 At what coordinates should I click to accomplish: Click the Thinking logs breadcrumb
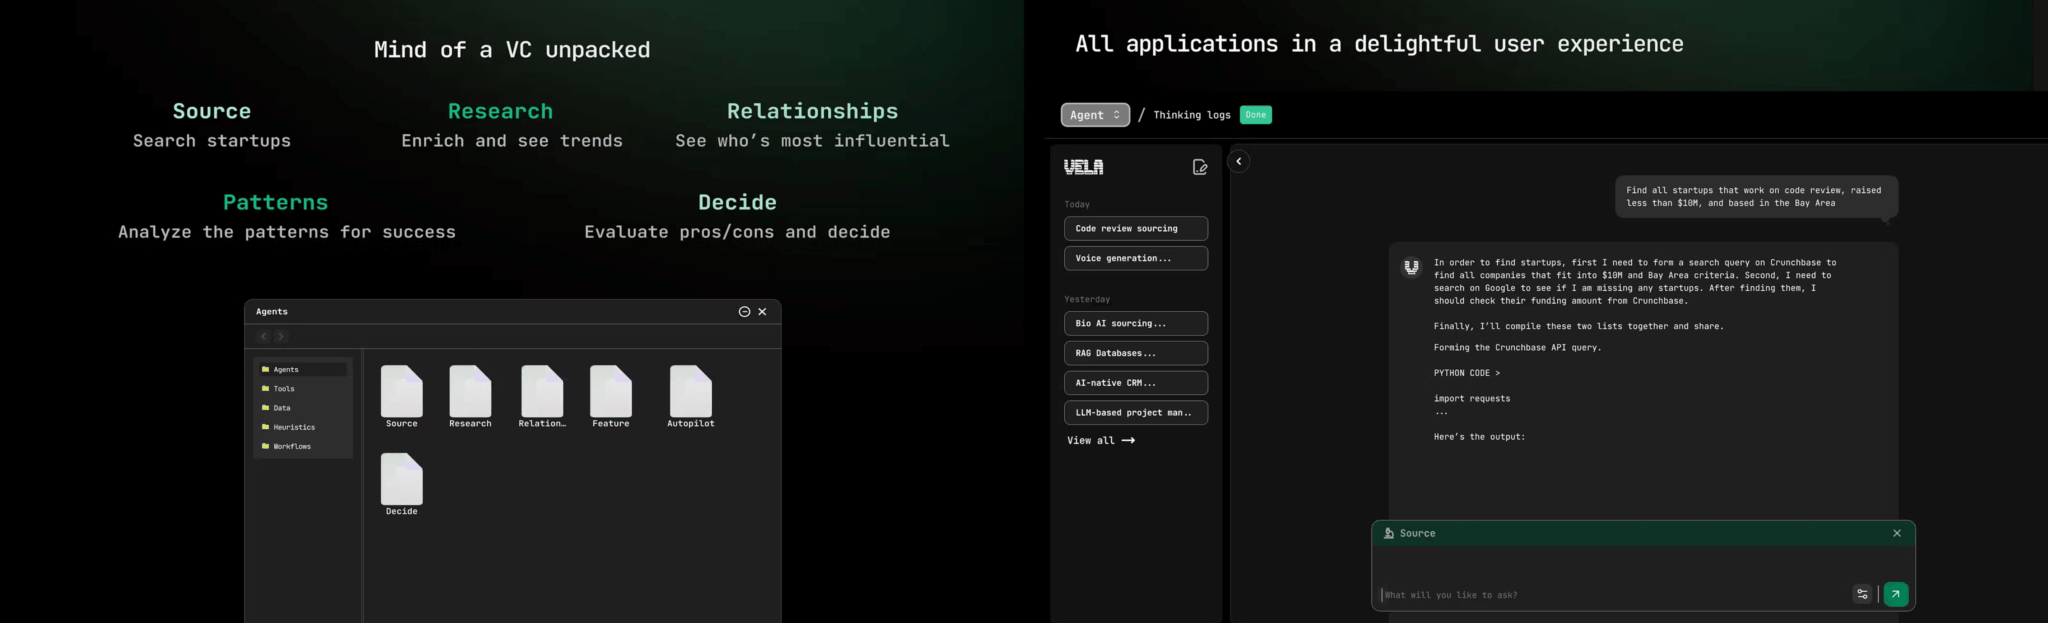[x=1191, y=115]
